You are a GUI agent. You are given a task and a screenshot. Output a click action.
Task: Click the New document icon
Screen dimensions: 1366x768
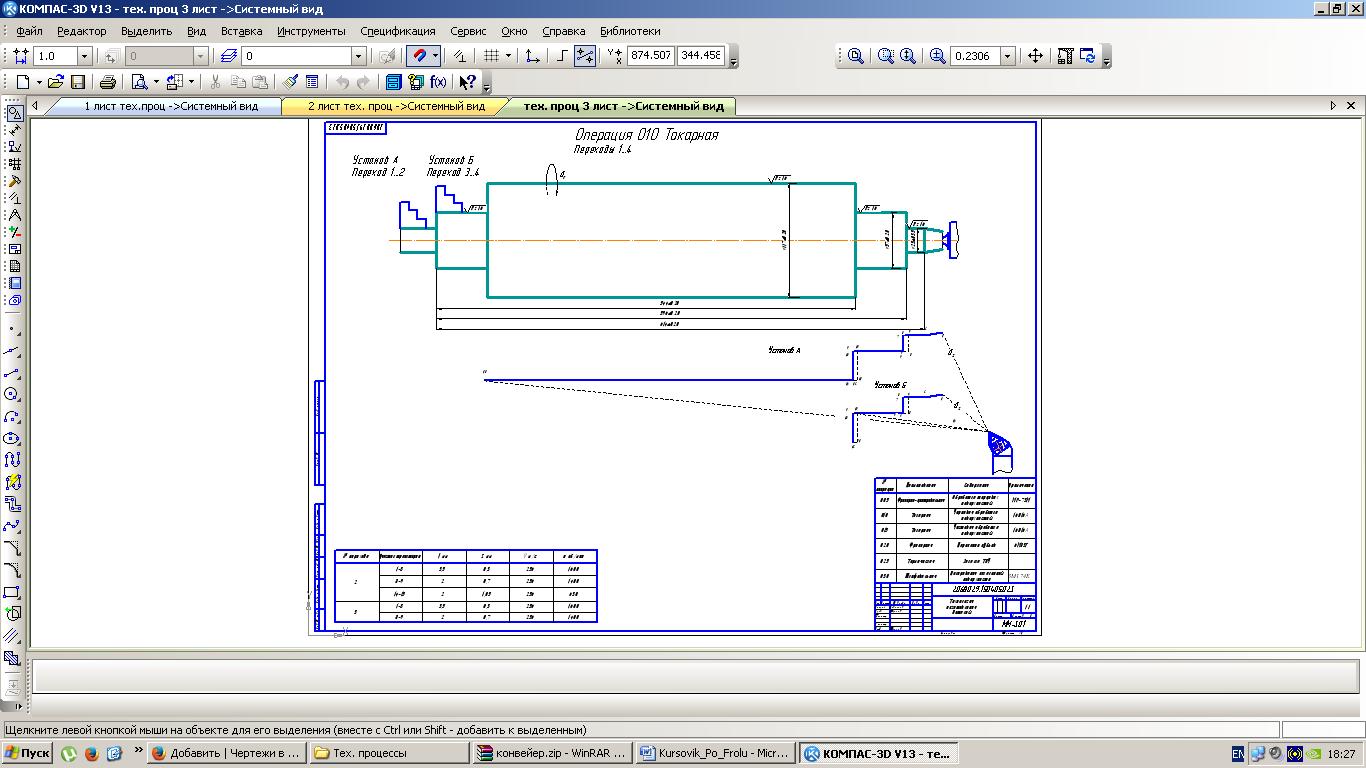pos(22,82)
